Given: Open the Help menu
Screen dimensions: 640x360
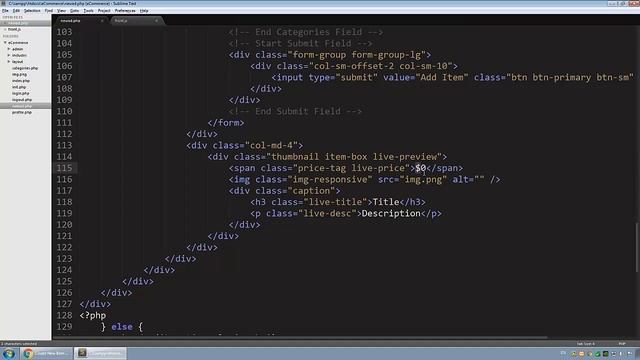Looking at the screenshot, I should [x=144, y=11].
